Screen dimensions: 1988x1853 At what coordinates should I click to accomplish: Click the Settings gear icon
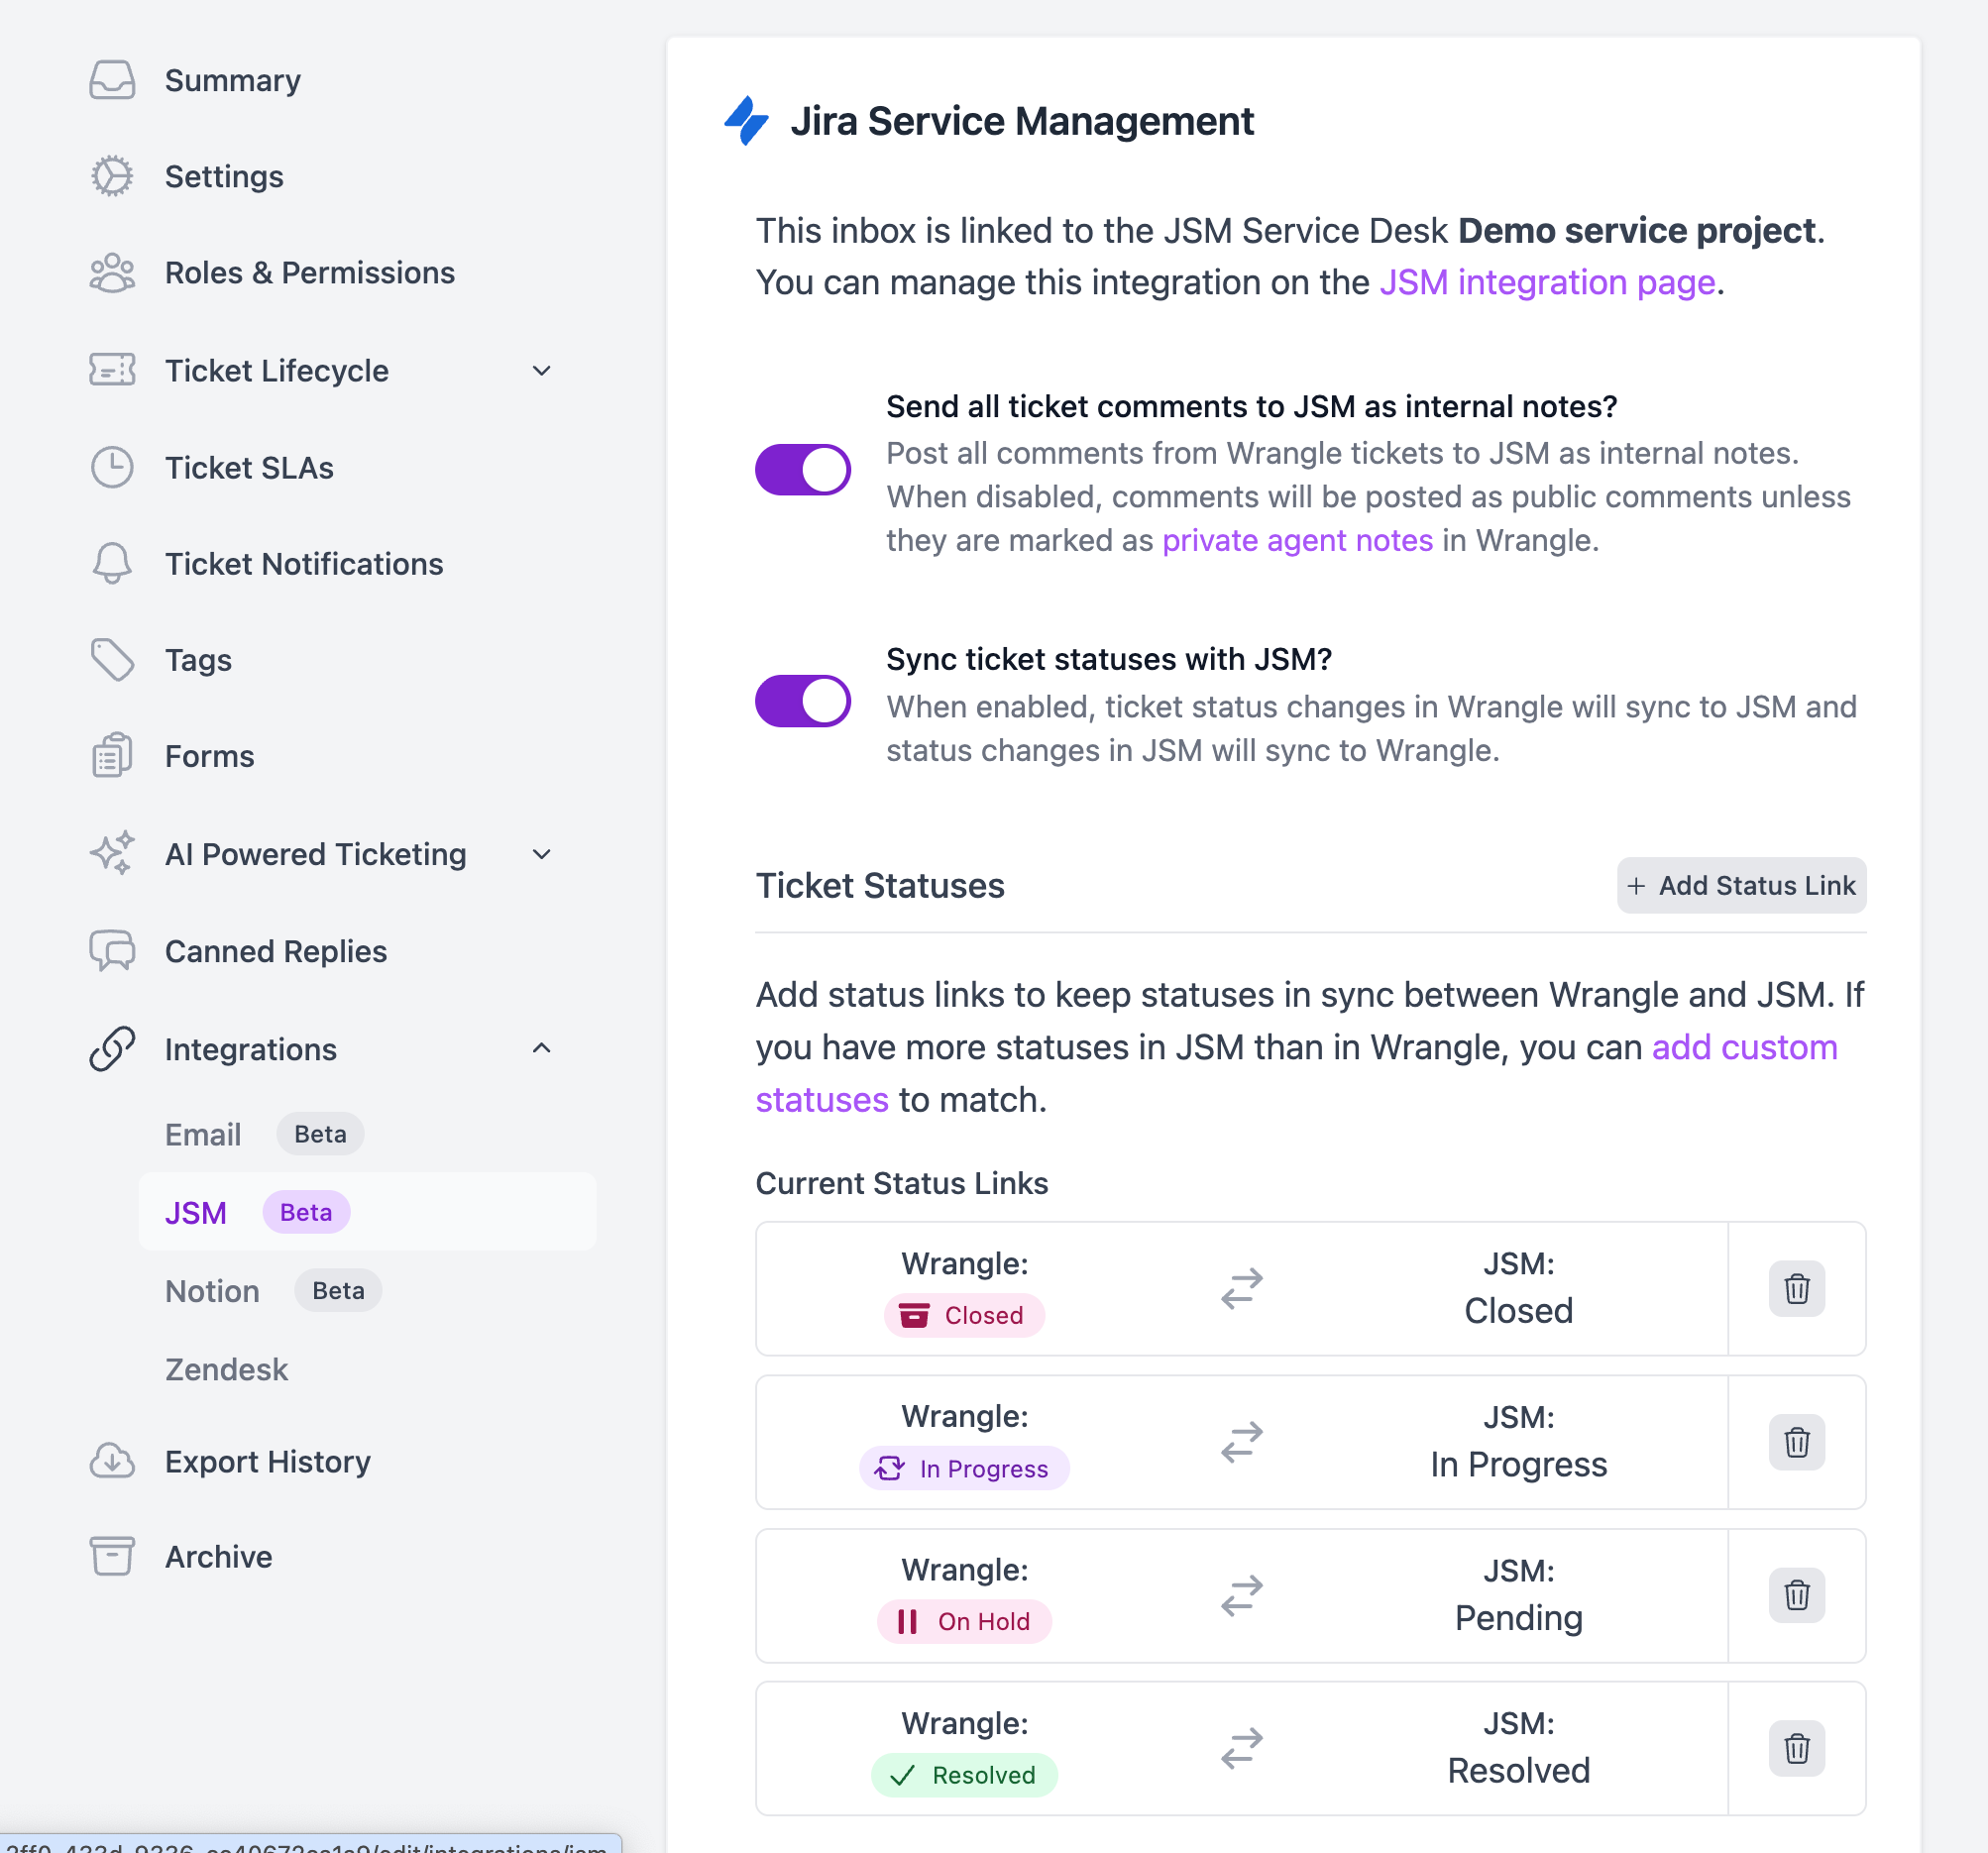[112, 176]
